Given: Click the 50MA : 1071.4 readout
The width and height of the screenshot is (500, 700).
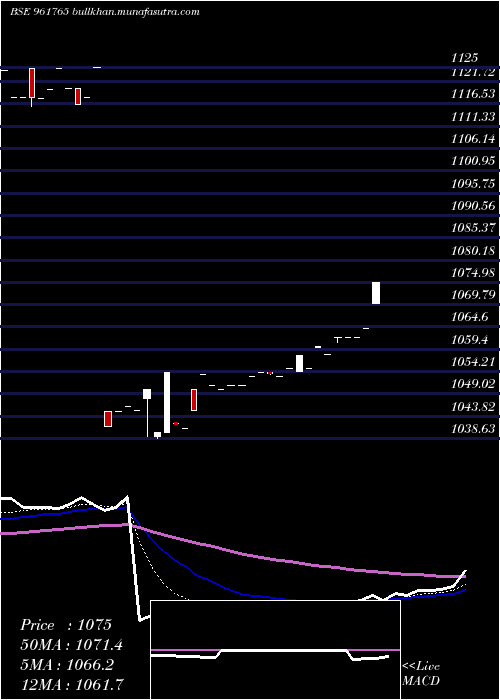Looking at the screenshot, I should tap(71, 645).
